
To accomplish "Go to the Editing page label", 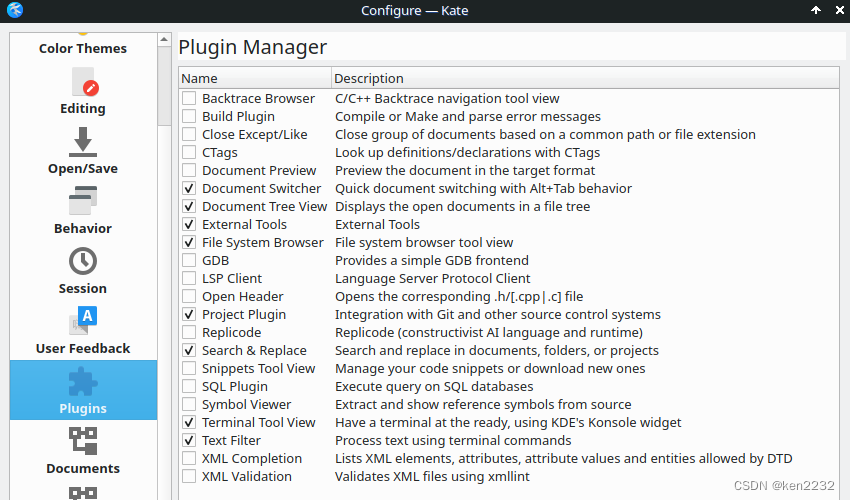I will pos(83,108).
